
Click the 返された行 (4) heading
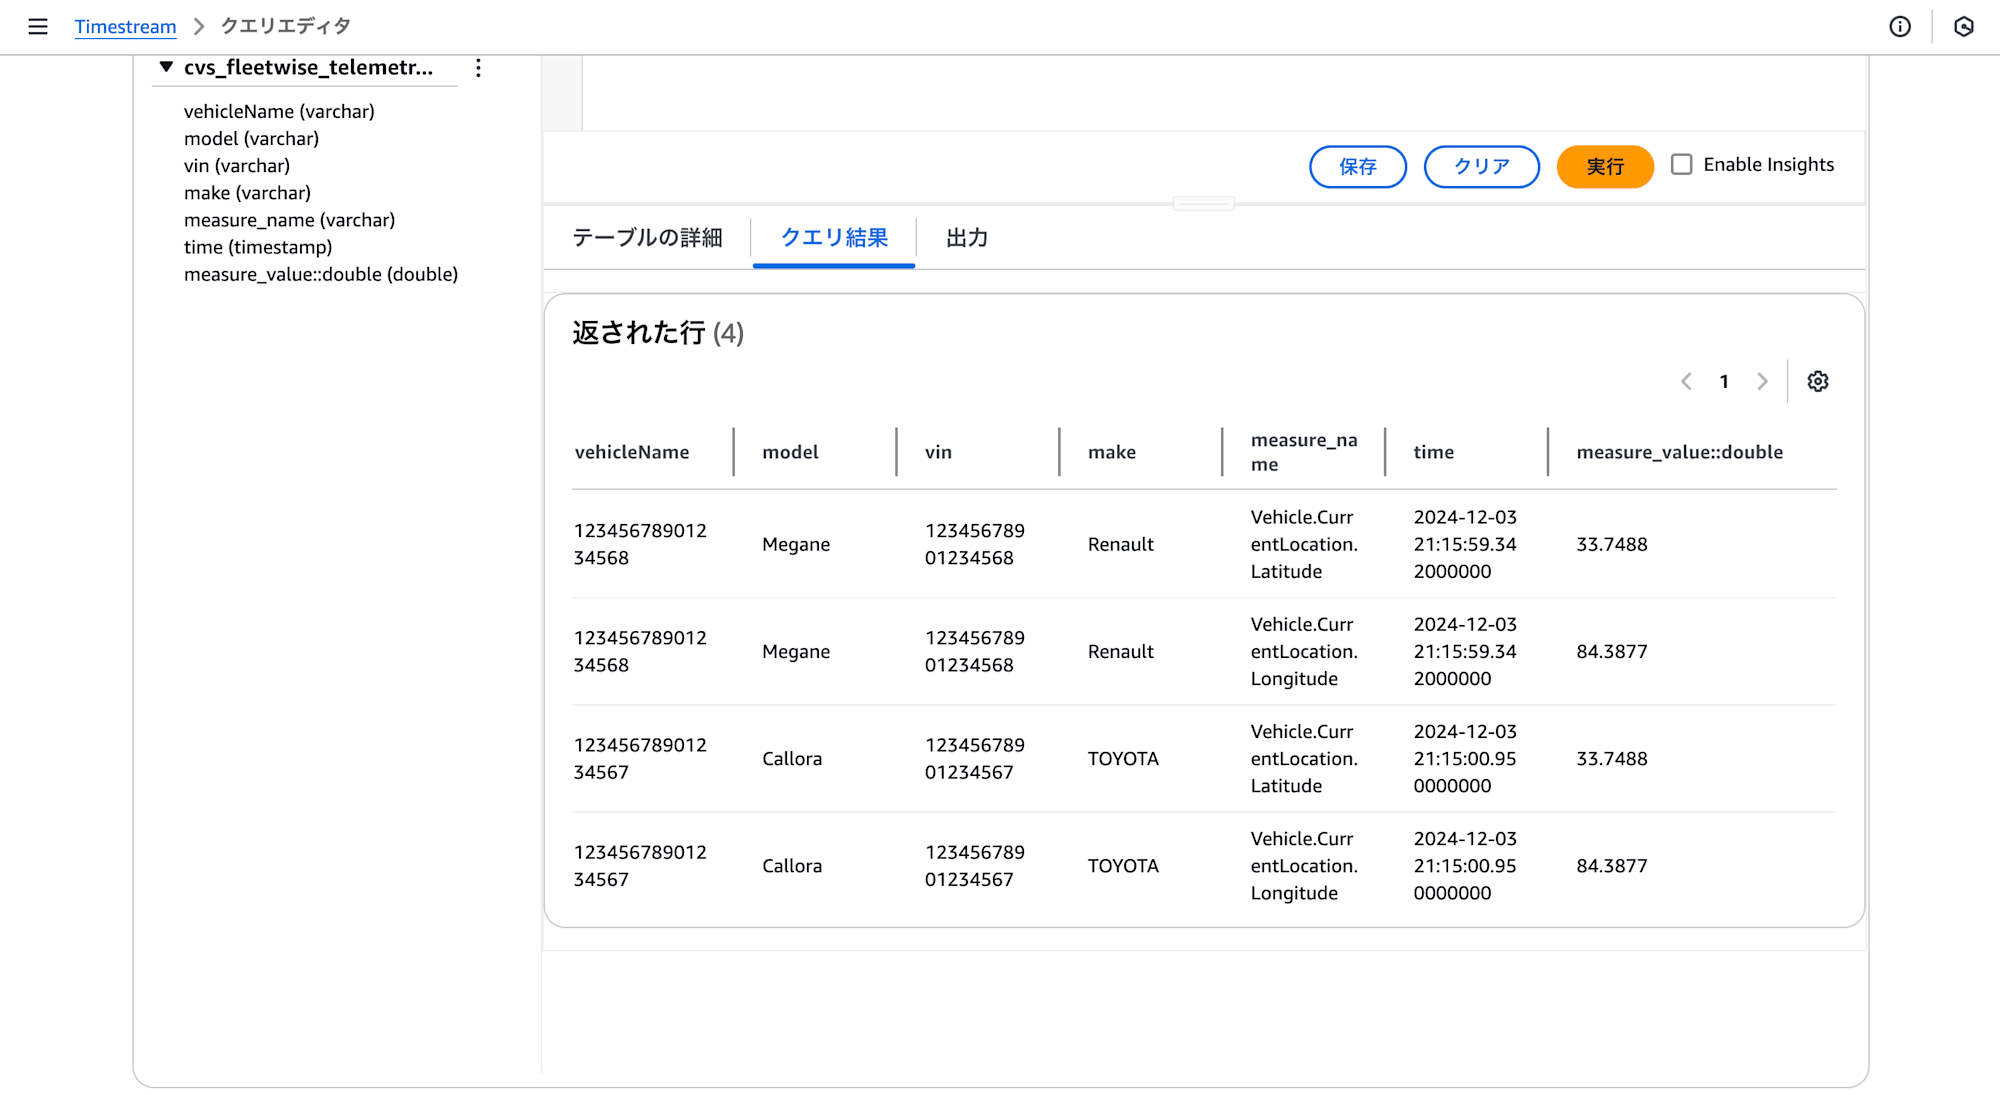click(658, 333)
